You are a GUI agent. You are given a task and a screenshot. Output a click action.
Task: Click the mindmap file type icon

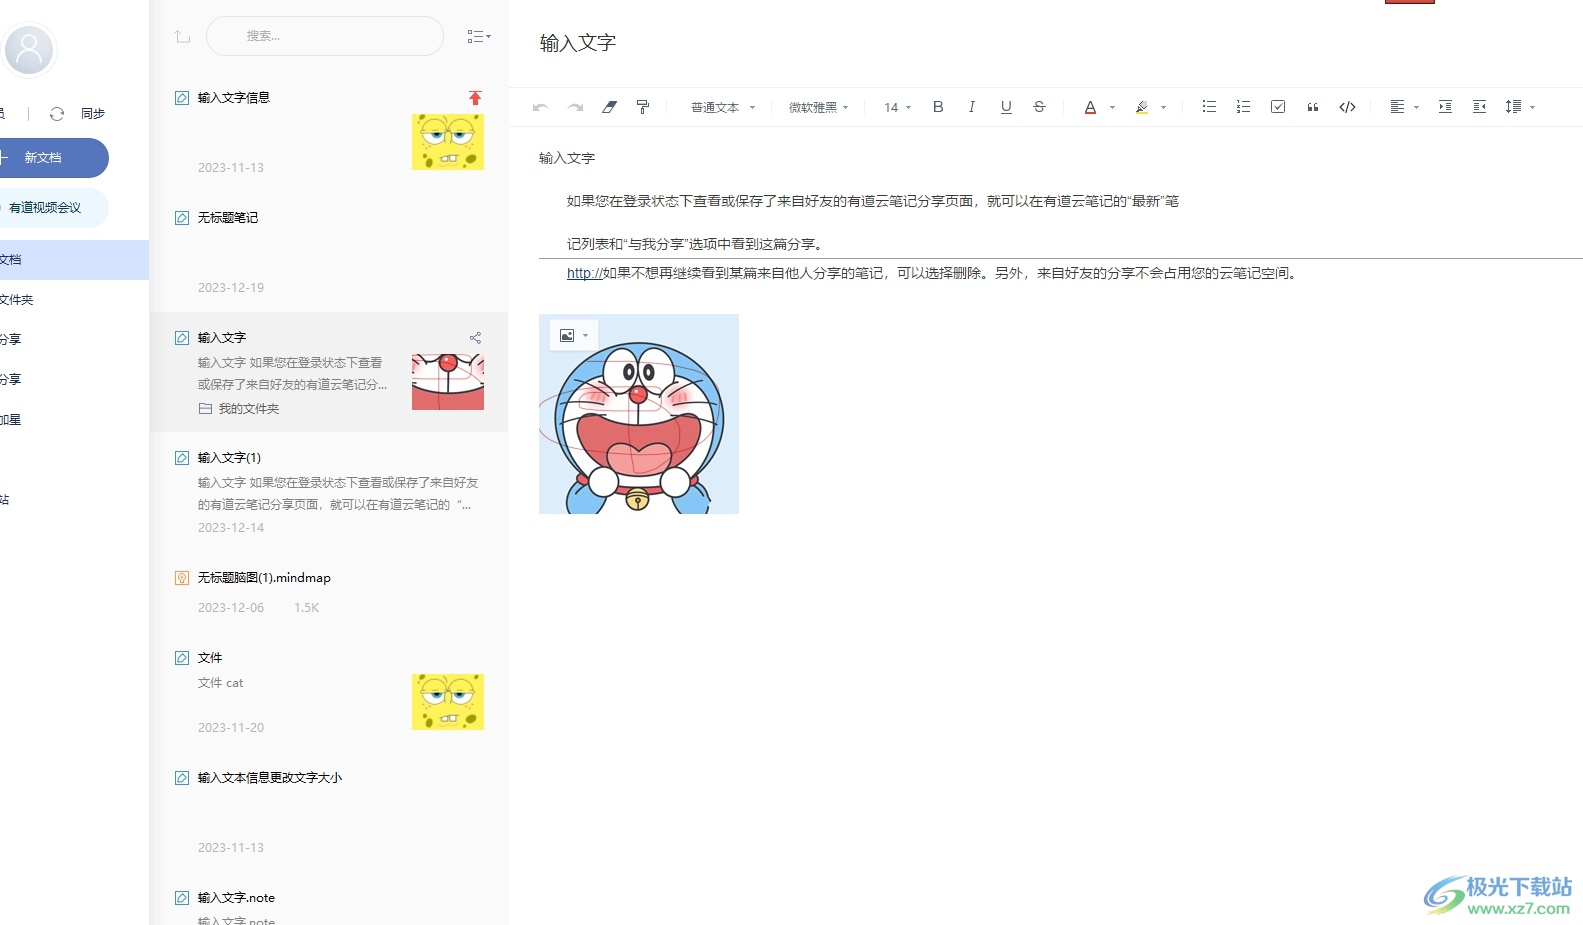(x=182, y=578)
